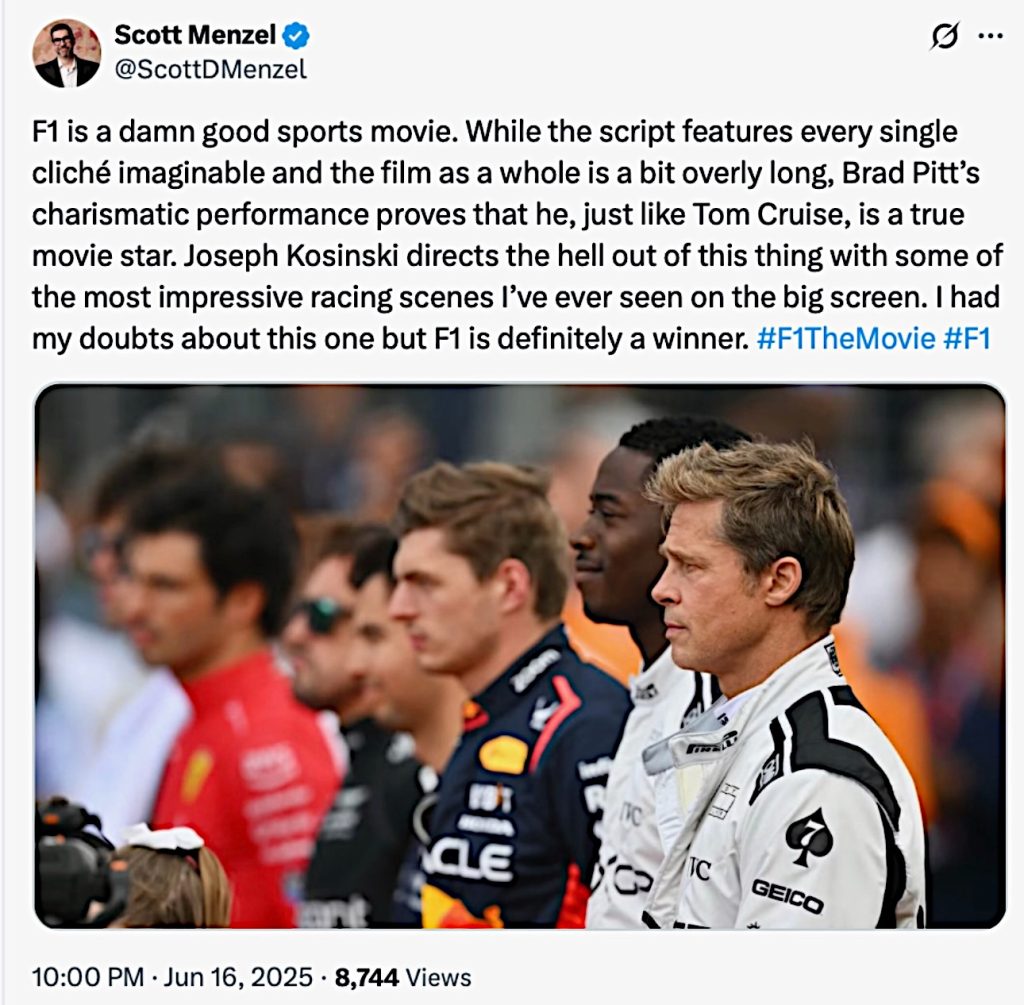
Task: Click the Jun 16, 2025 date
Action: pyautogui.click(x=238, y=977)
